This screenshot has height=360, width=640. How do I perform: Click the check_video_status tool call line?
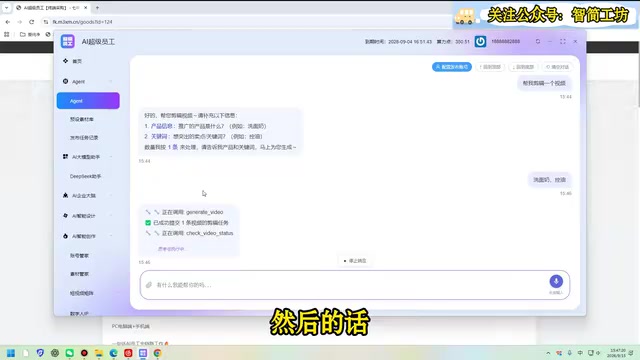tap(189, 233)
